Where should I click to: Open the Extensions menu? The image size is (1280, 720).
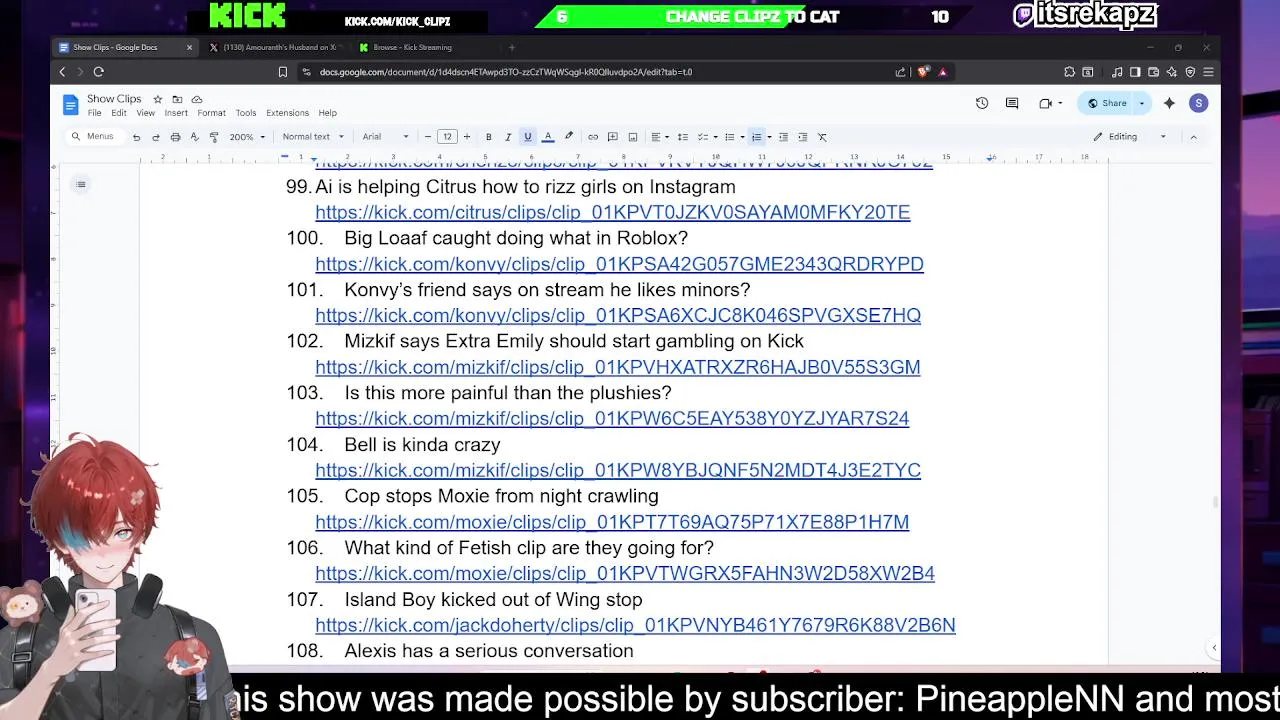[x=287, y=113]
